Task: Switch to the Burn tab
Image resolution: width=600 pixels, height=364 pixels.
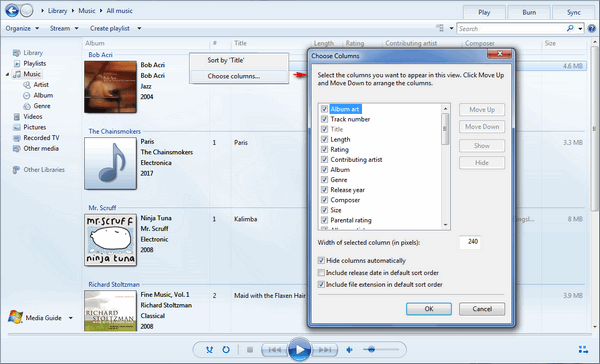Action: click(529, 12)
